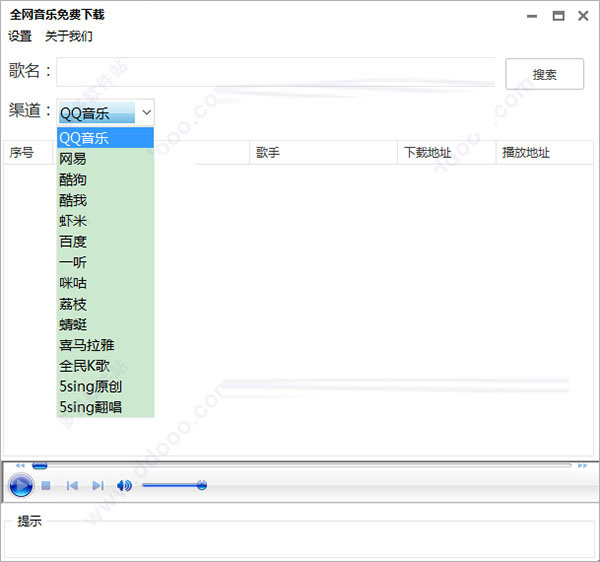This screenshot has height=562, width=600.
Task: Click the 搜索 button
Action: click(x=545, y=74)
